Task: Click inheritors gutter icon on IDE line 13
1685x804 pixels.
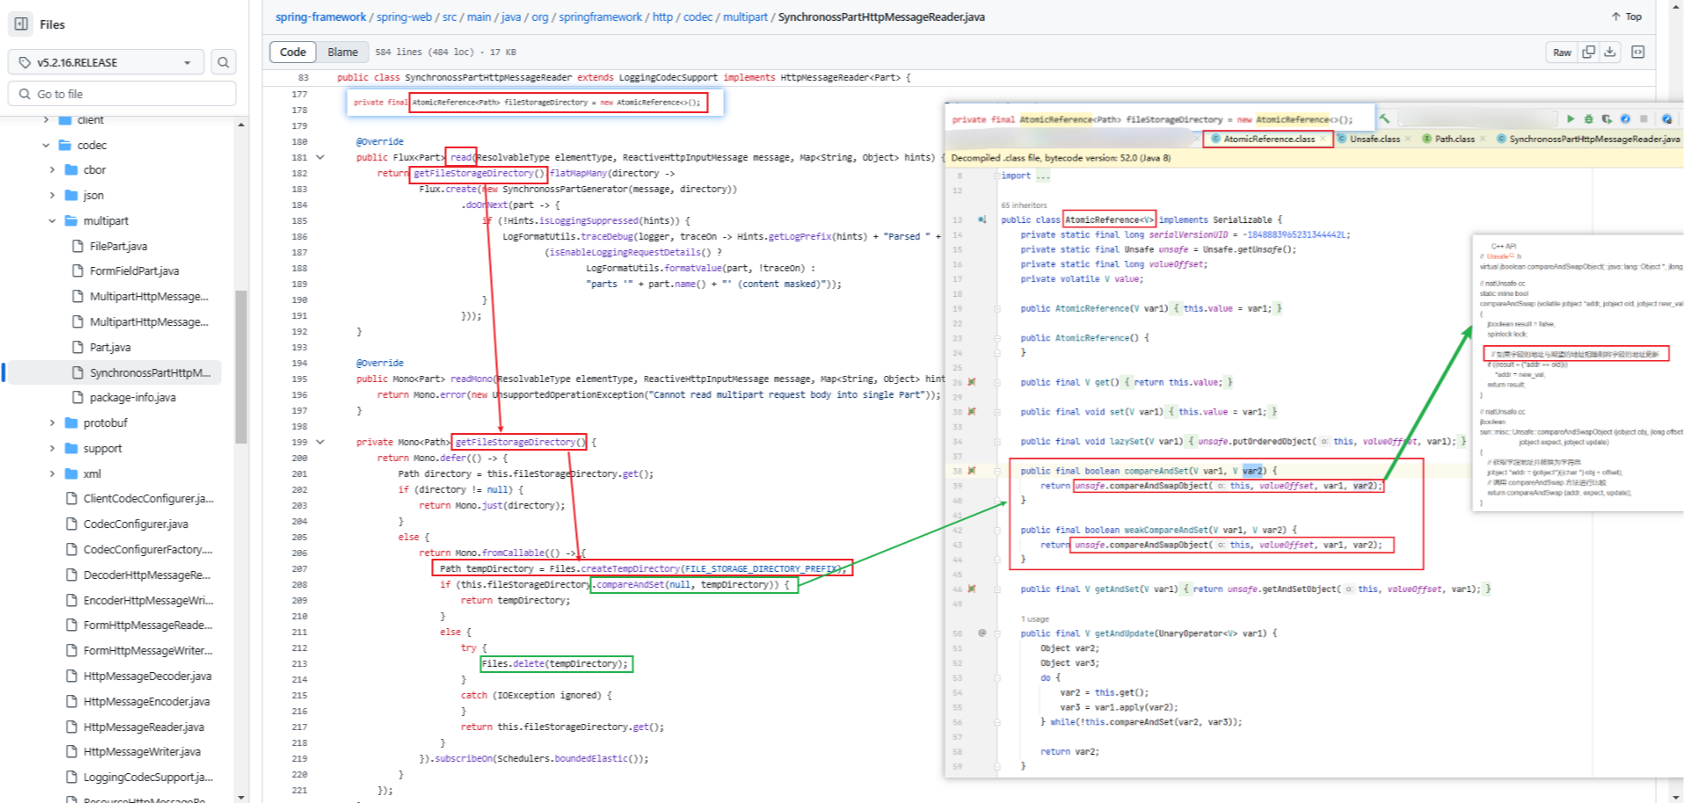Action: 982,220
